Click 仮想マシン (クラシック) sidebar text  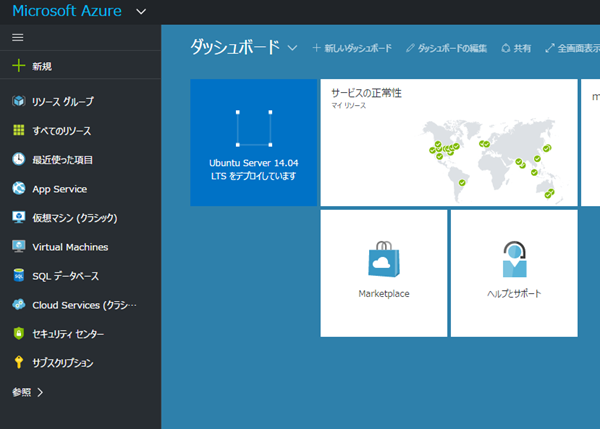click(75, 218)
